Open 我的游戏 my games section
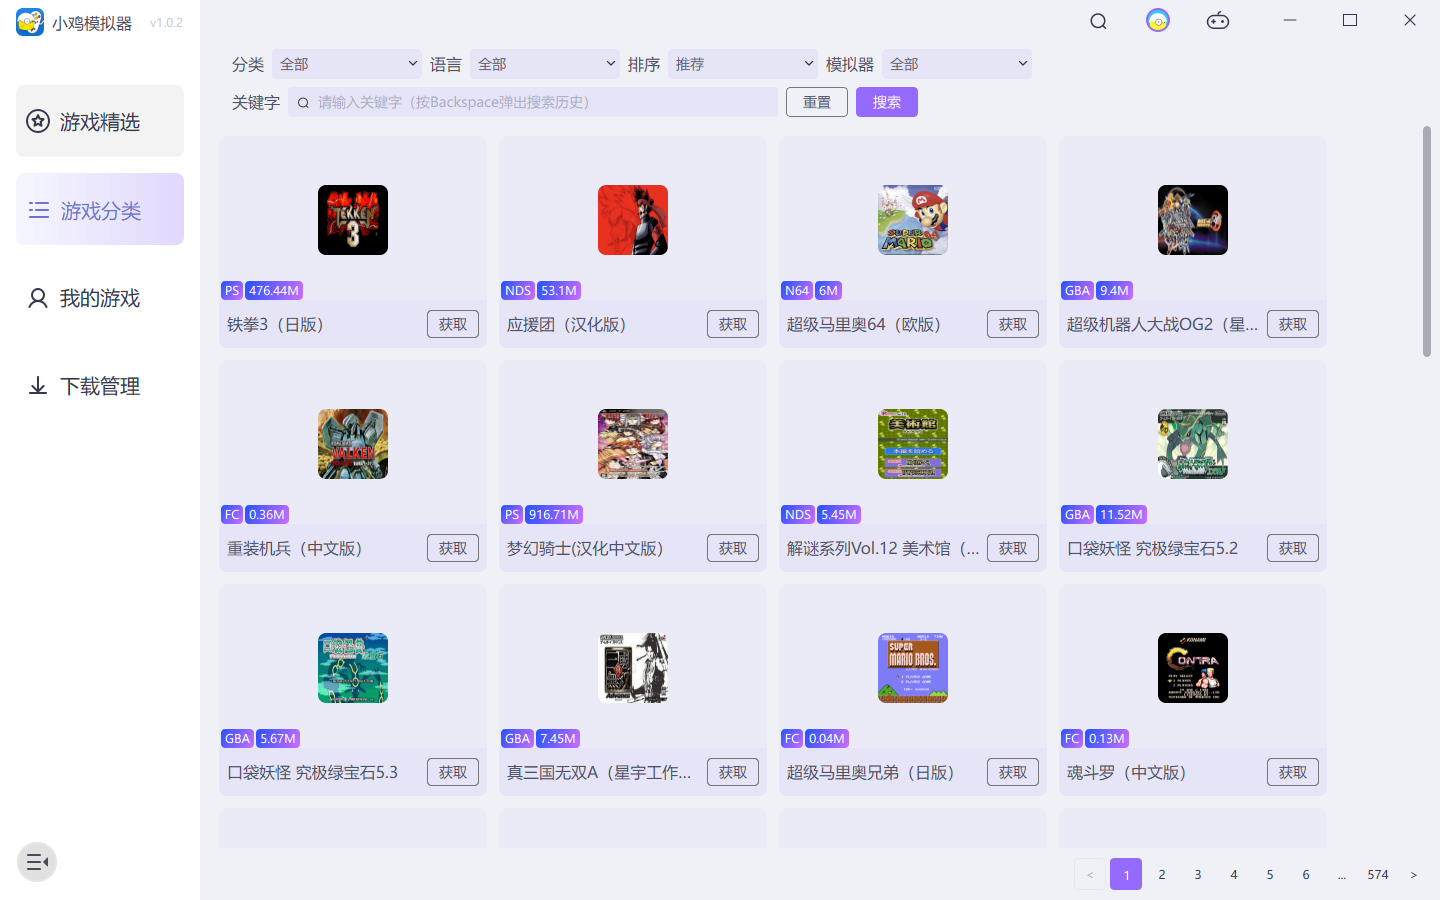The image size is (1440, 900). (100, 298)
